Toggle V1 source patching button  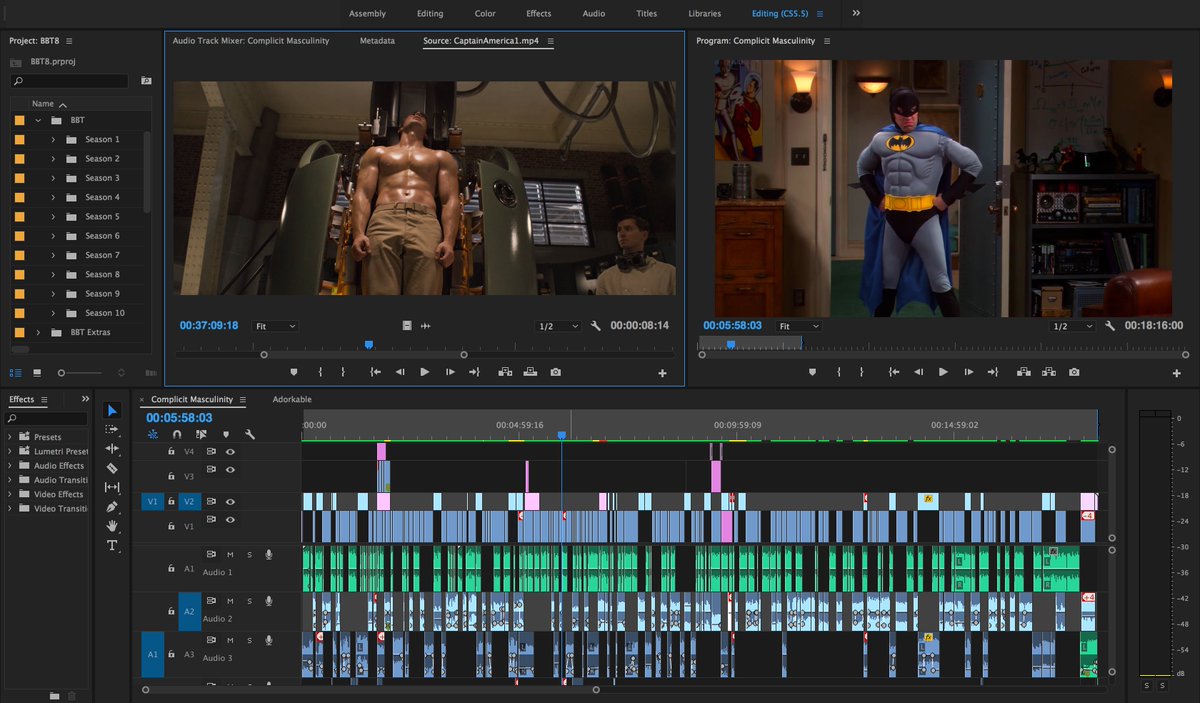point(153,502)
